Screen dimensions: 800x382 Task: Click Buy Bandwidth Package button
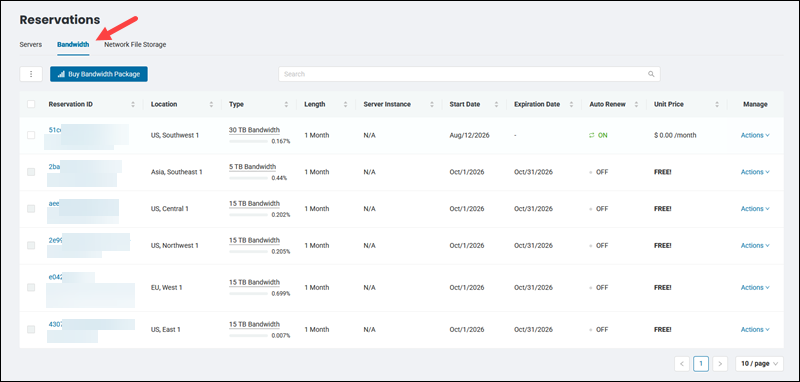click(x=98, y=74)
